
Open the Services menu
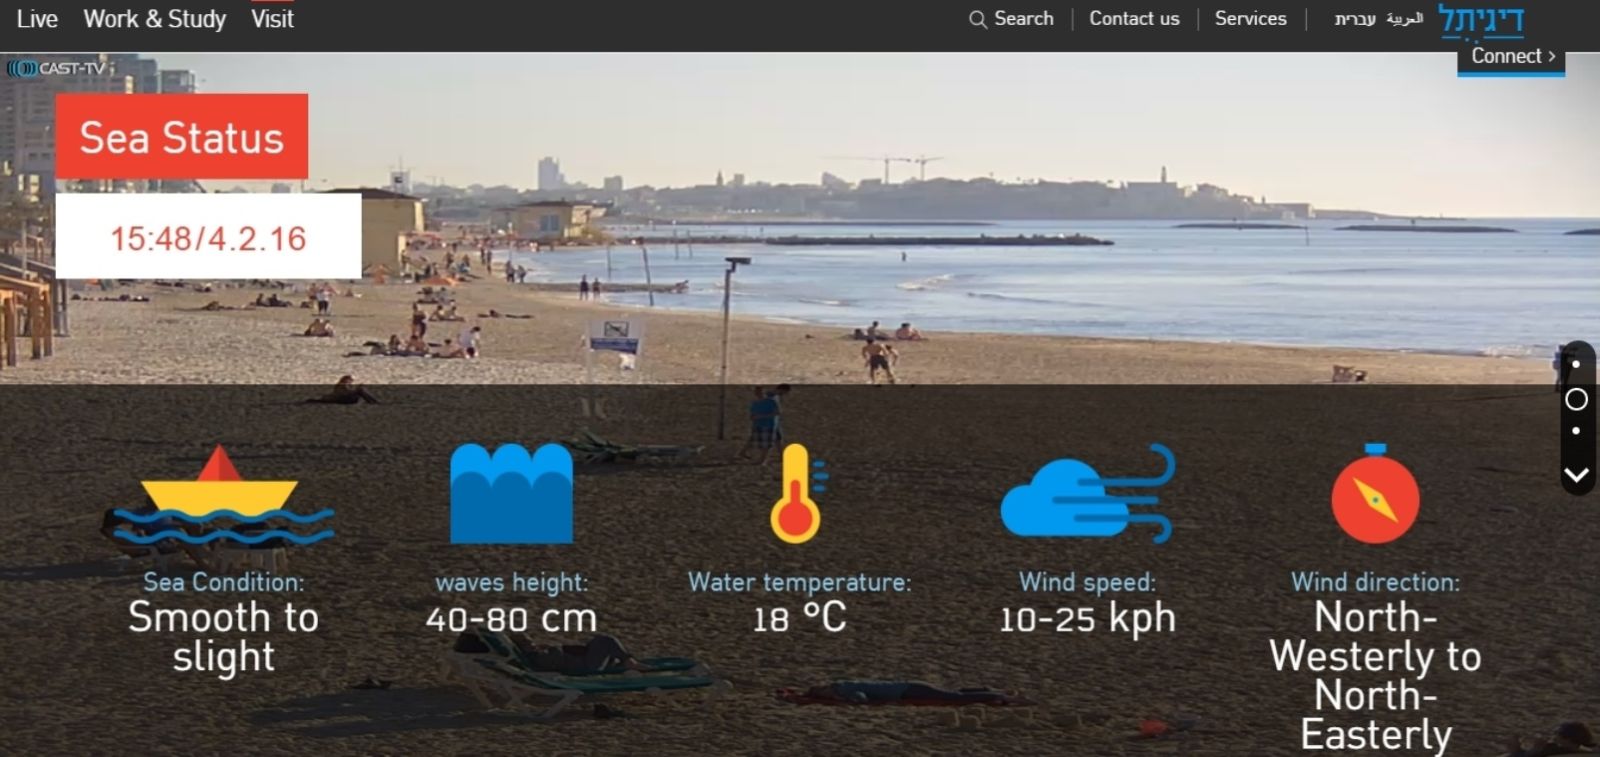coord(1250,19)
